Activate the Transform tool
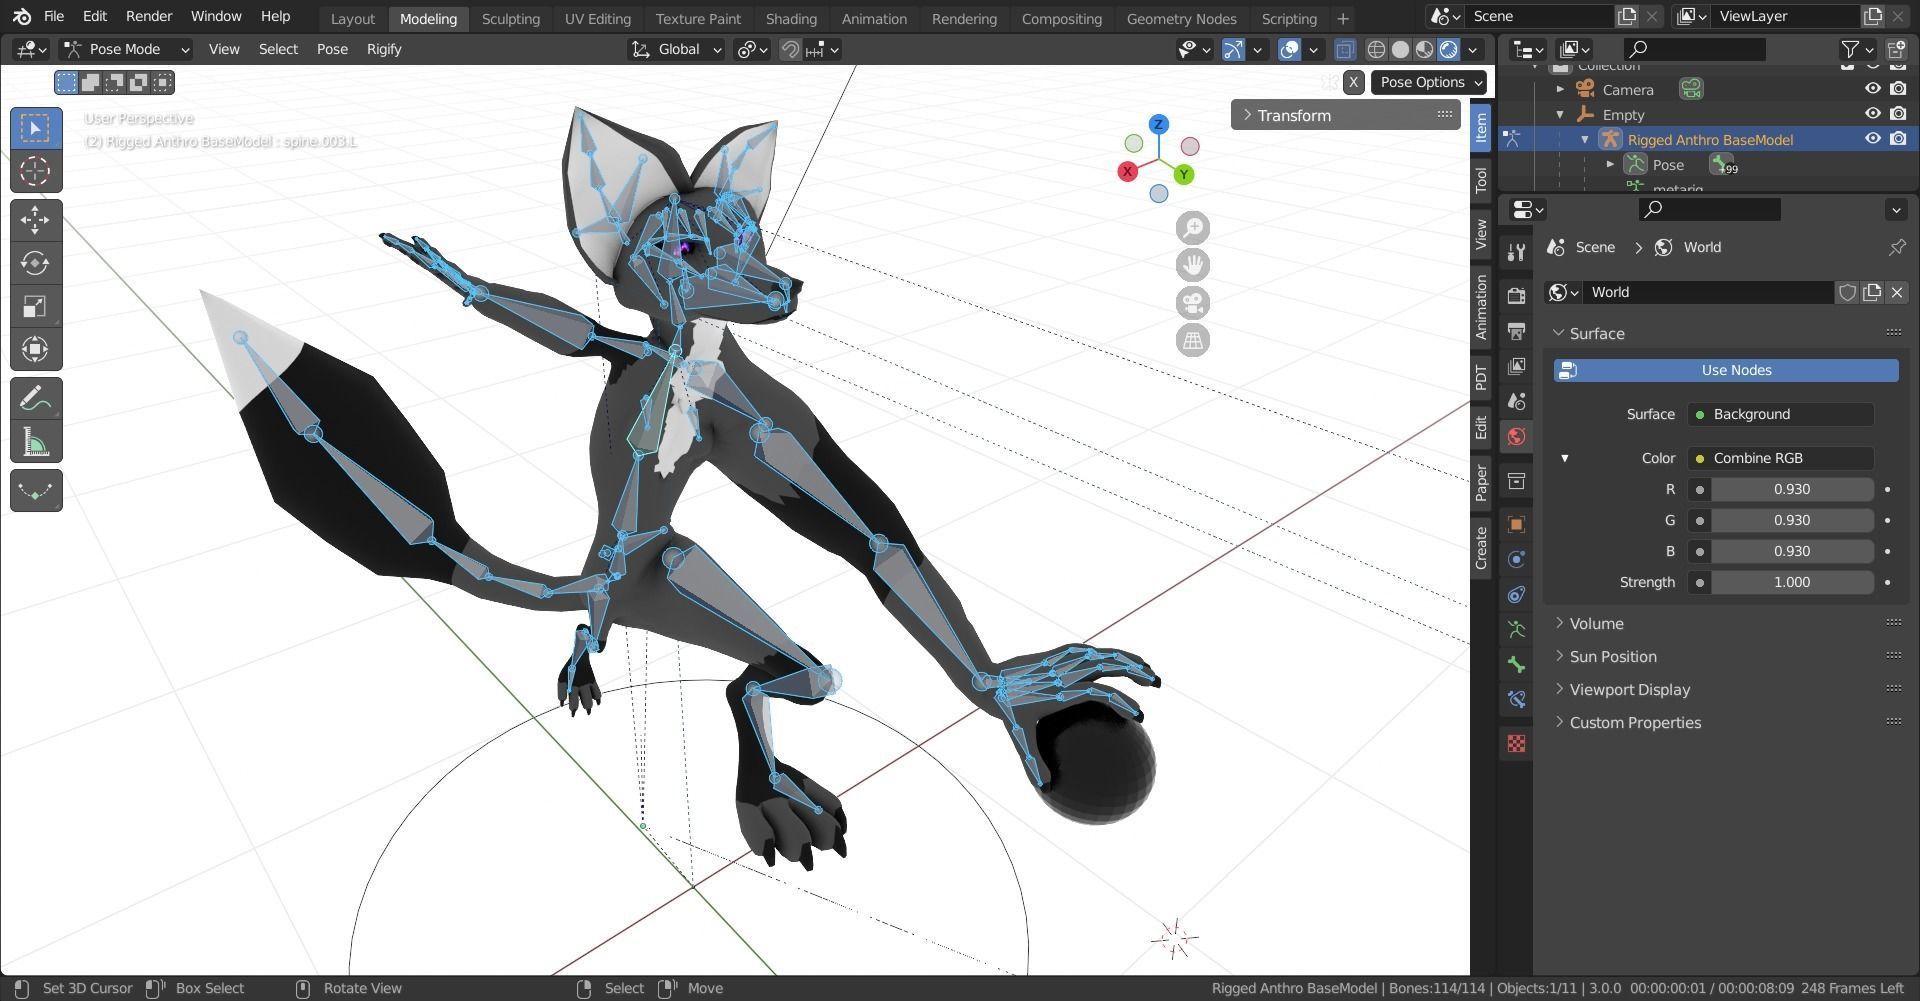1920x1001 pixels. 36,349
